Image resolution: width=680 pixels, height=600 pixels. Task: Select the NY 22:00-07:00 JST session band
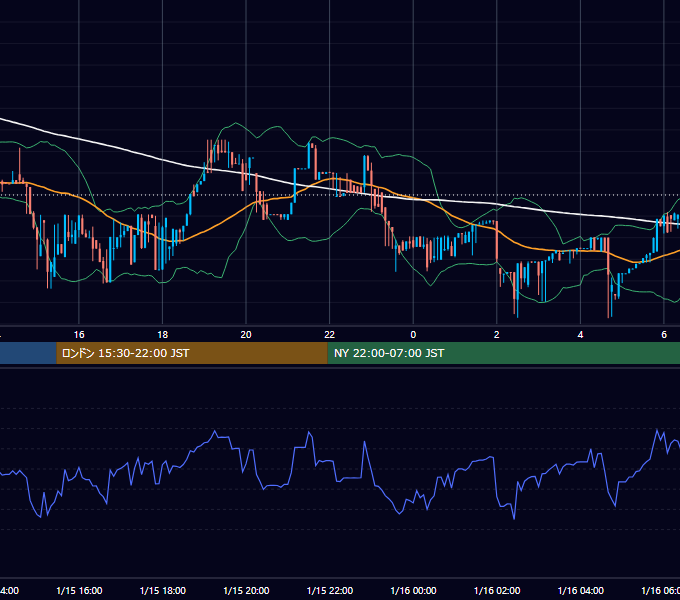click(503, 353)
